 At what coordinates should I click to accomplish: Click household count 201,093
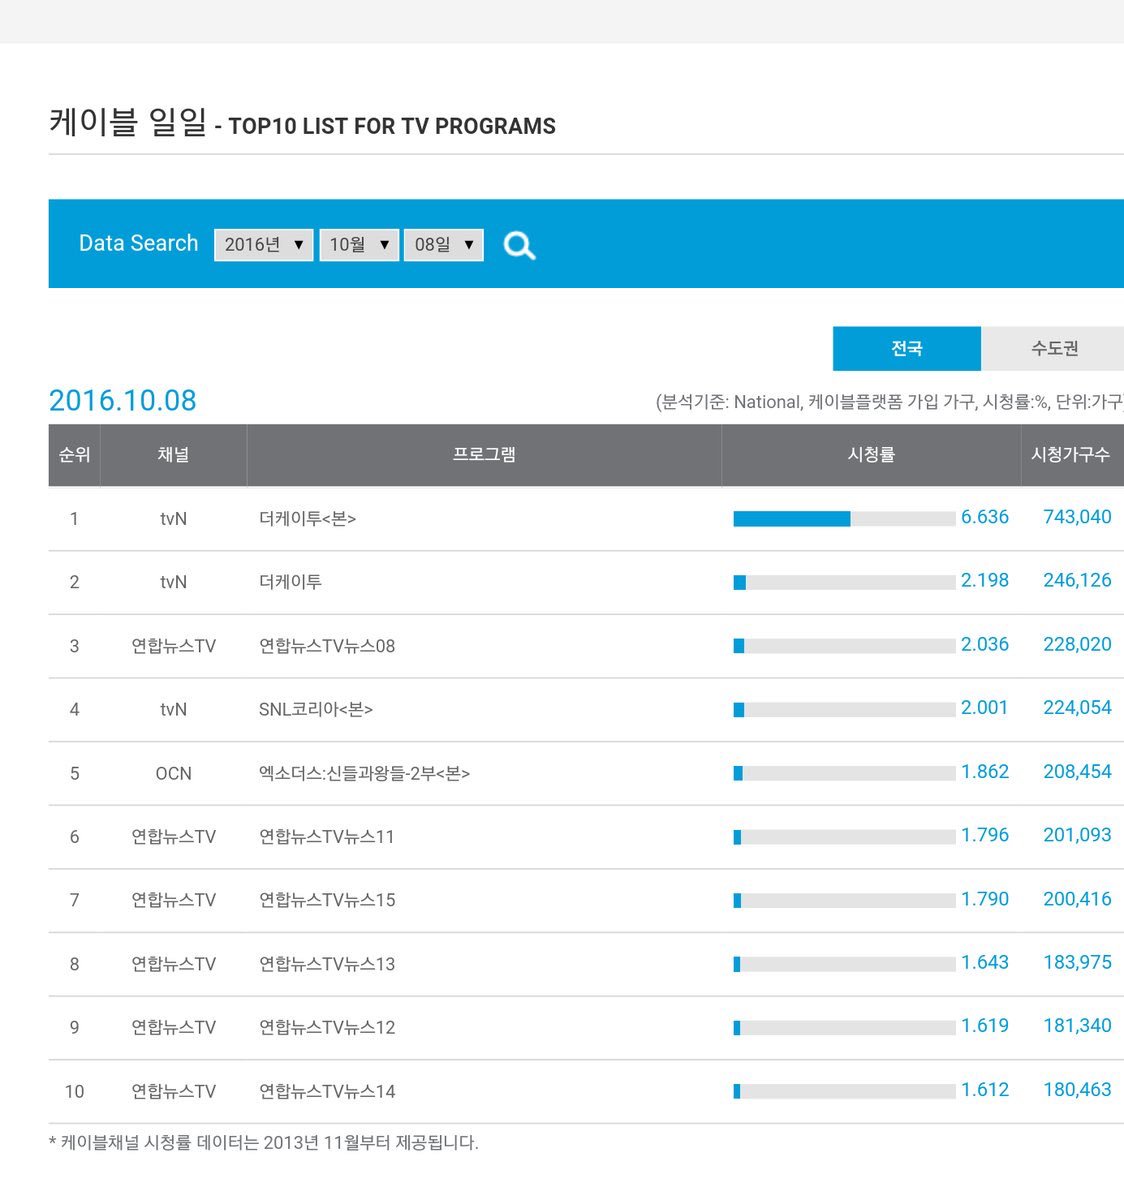1077,835
